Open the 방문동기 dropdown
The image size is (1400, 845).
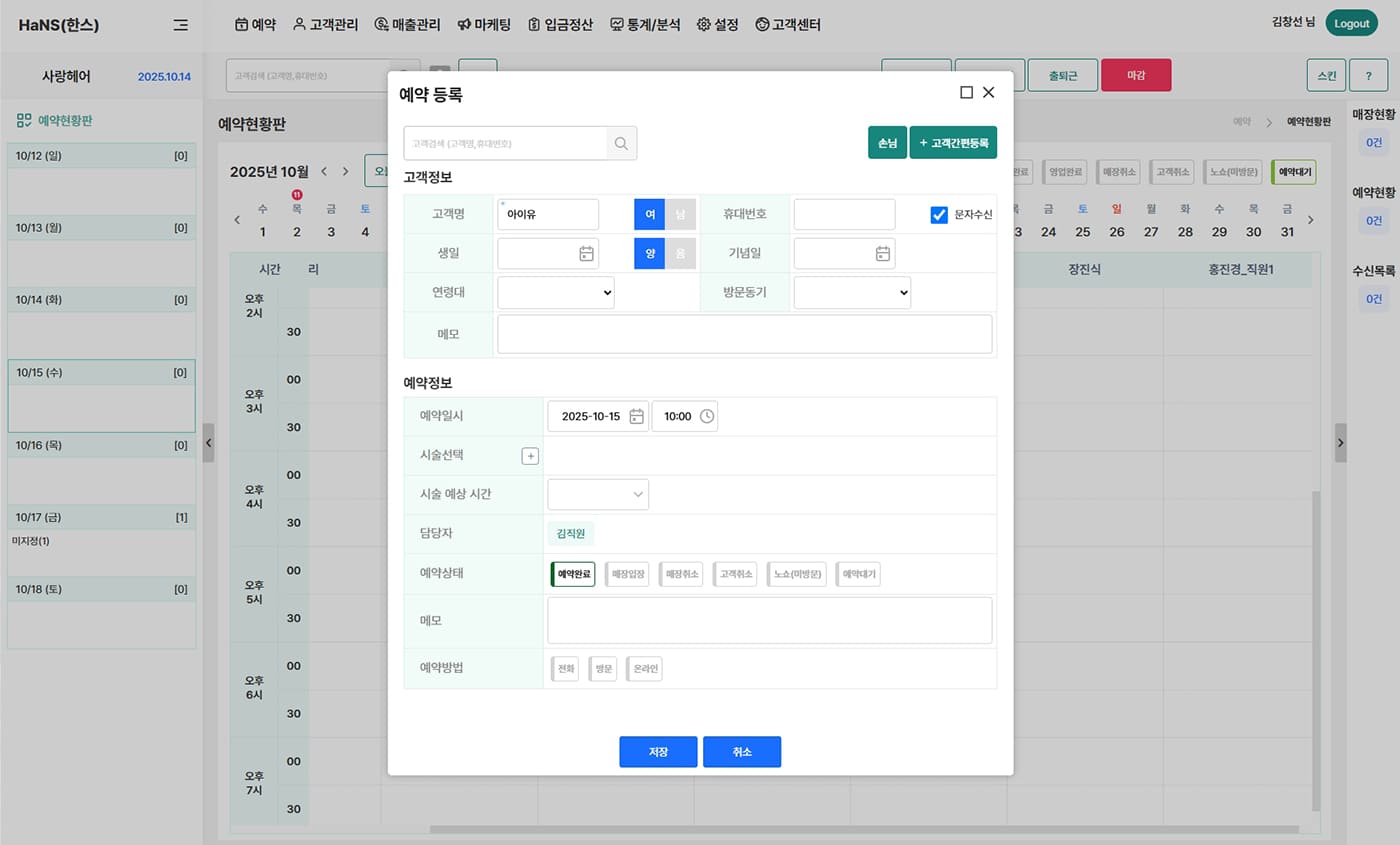(x=852, y=292)
